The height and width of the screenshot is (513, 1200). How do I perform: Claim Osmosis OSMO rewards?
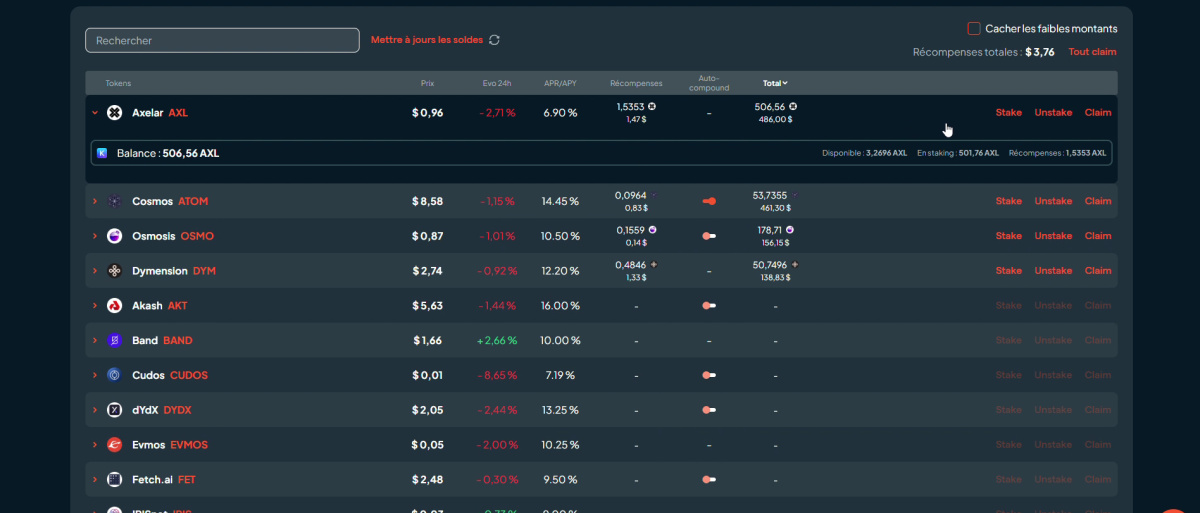(x=1098, y=236)
